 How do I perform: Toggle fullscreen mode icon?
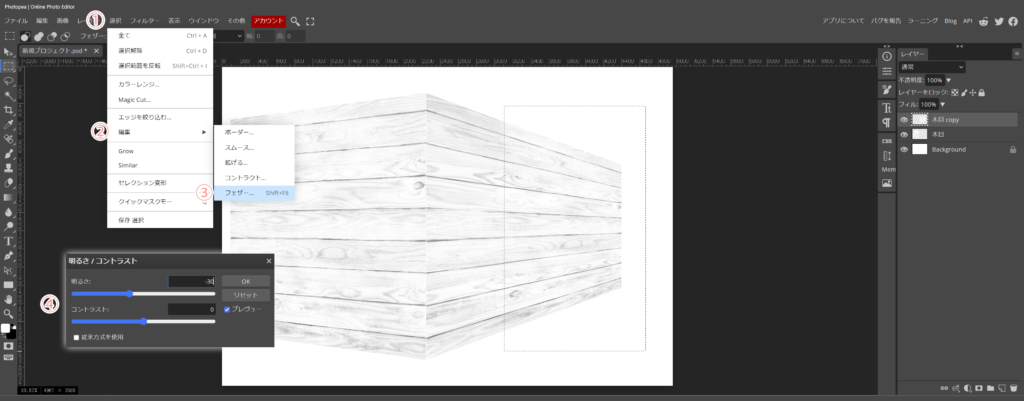tap(310, 20)
